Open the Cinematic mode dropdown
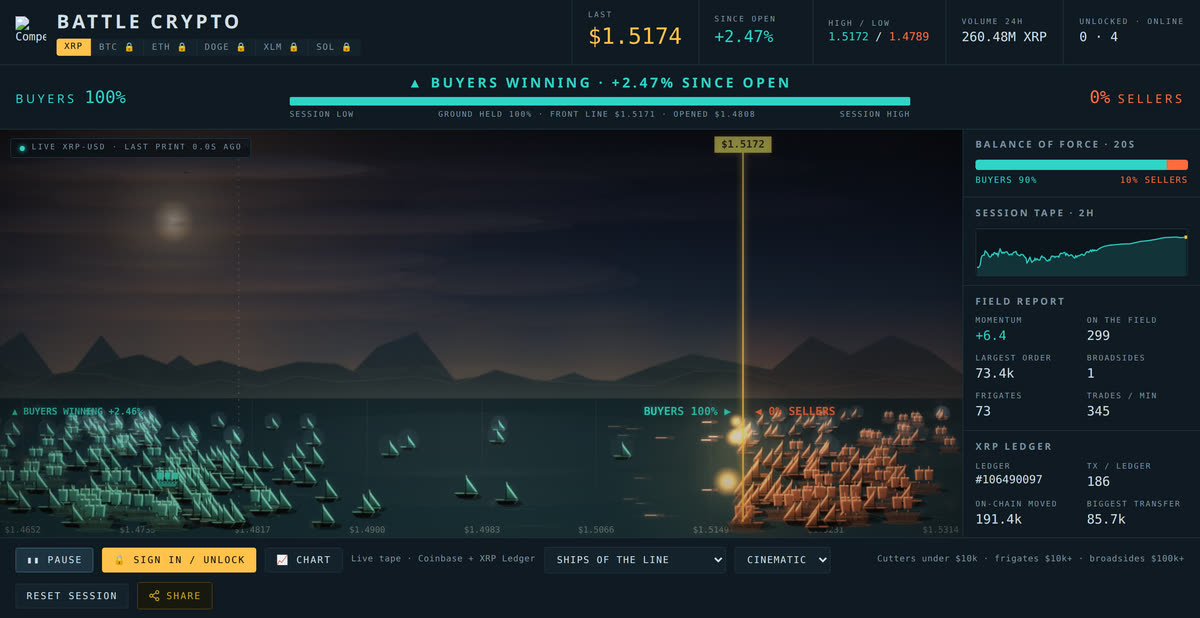The width and height of the screenshot is (1200, 618). pyautogui.click(x=782, y=560)
